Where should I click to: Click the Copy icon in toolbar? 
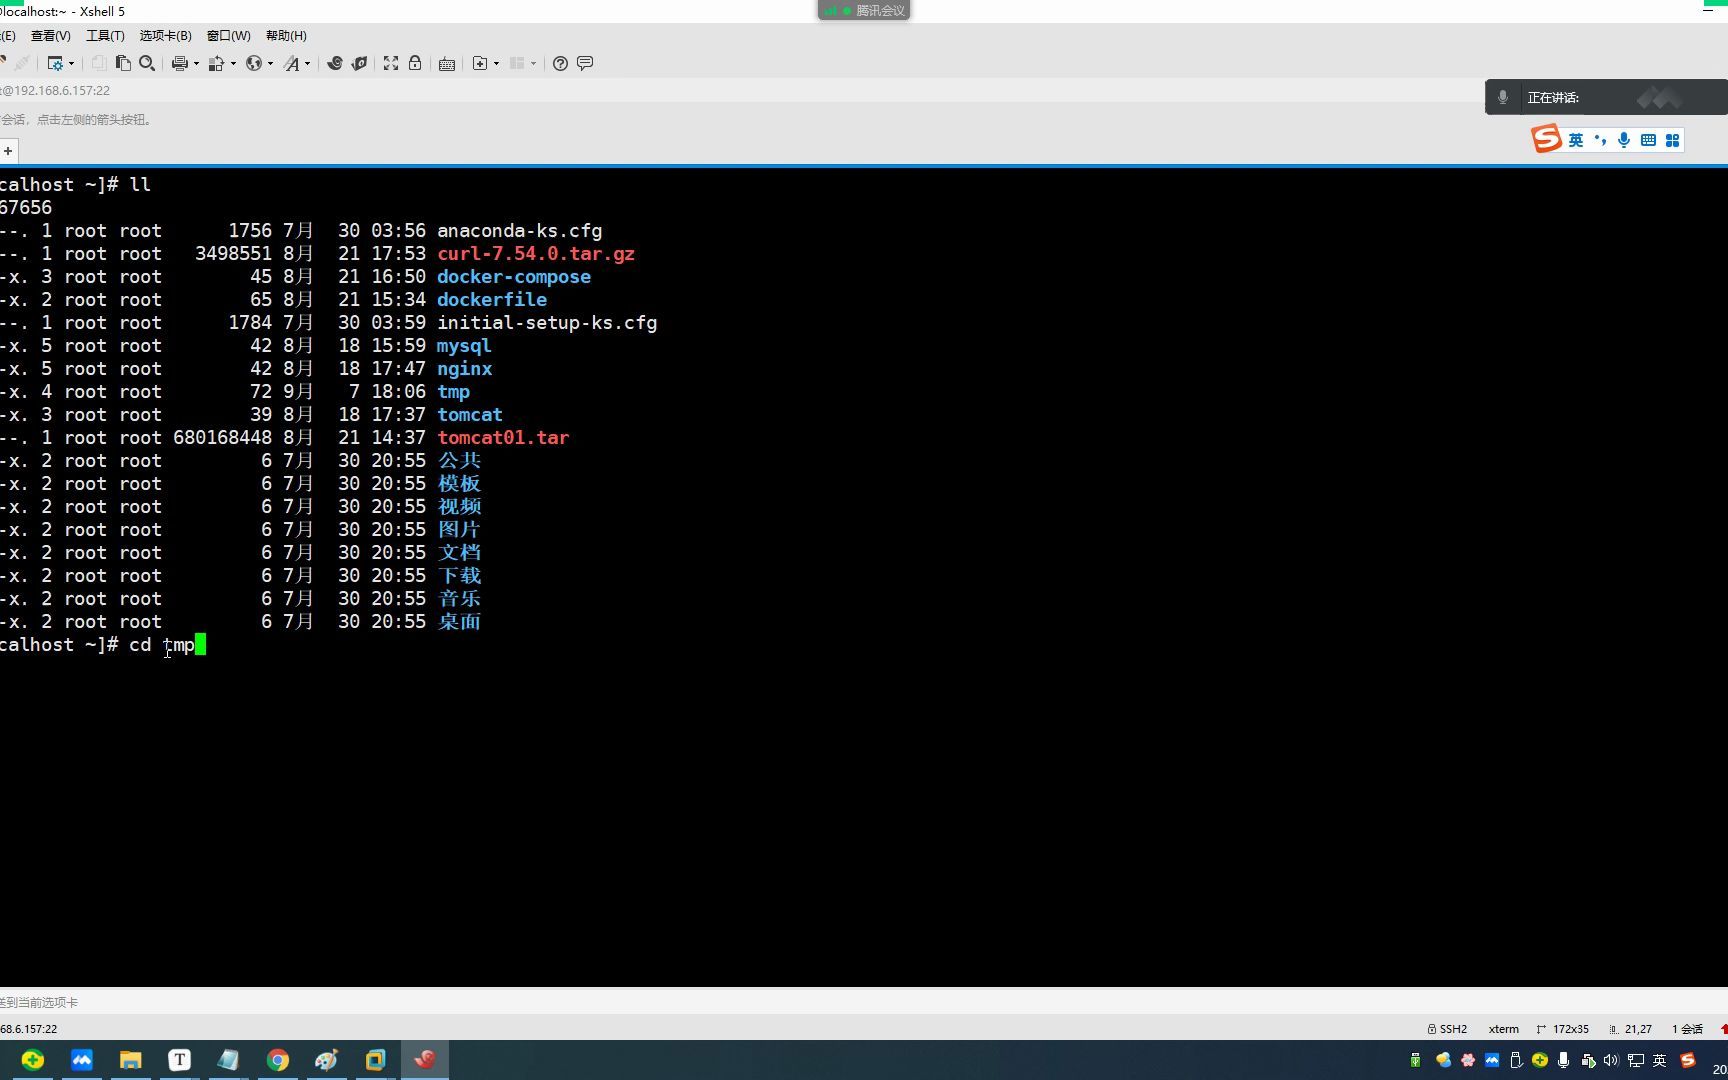tap(98, 63)
